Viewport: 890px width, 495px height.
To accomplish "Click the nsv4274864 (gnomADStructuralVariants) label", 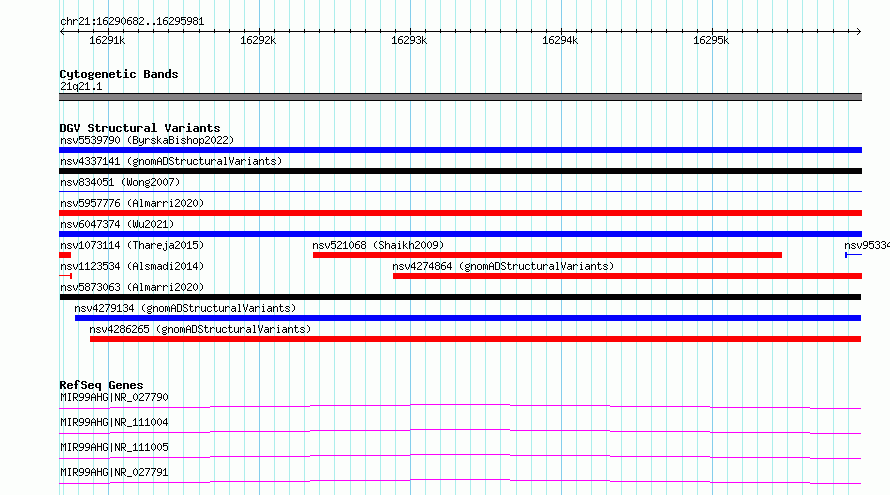I will (x=503, y=266).
